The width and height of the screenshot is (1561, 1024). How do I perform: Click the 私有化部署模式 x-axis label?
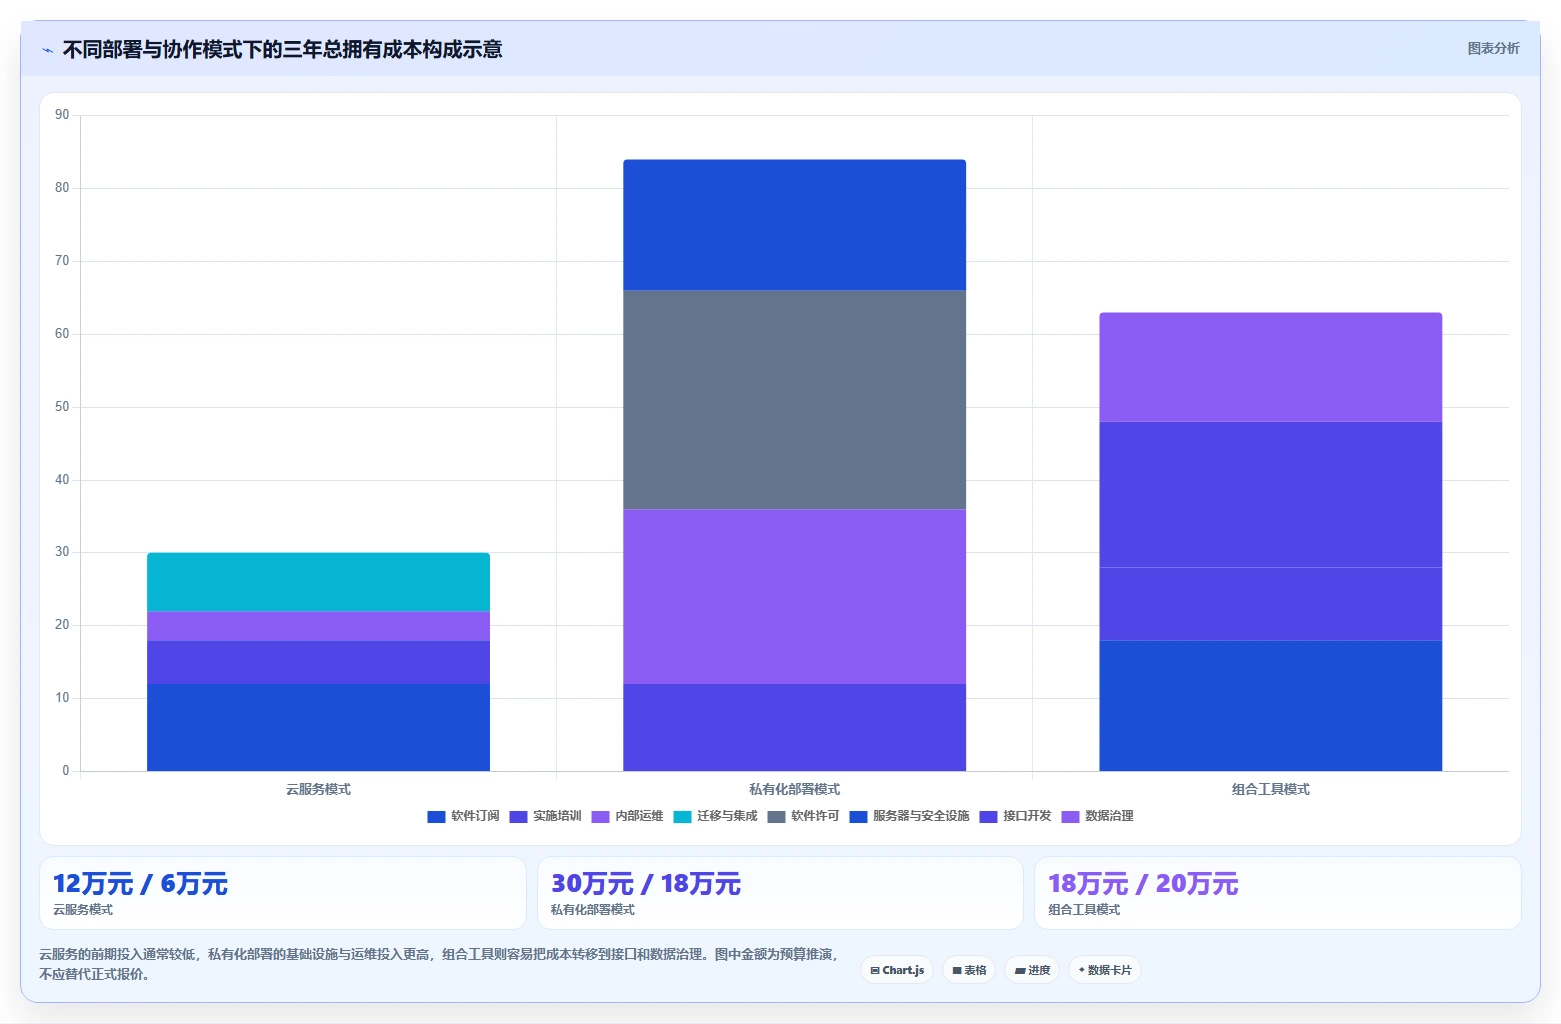coord(794,789)
